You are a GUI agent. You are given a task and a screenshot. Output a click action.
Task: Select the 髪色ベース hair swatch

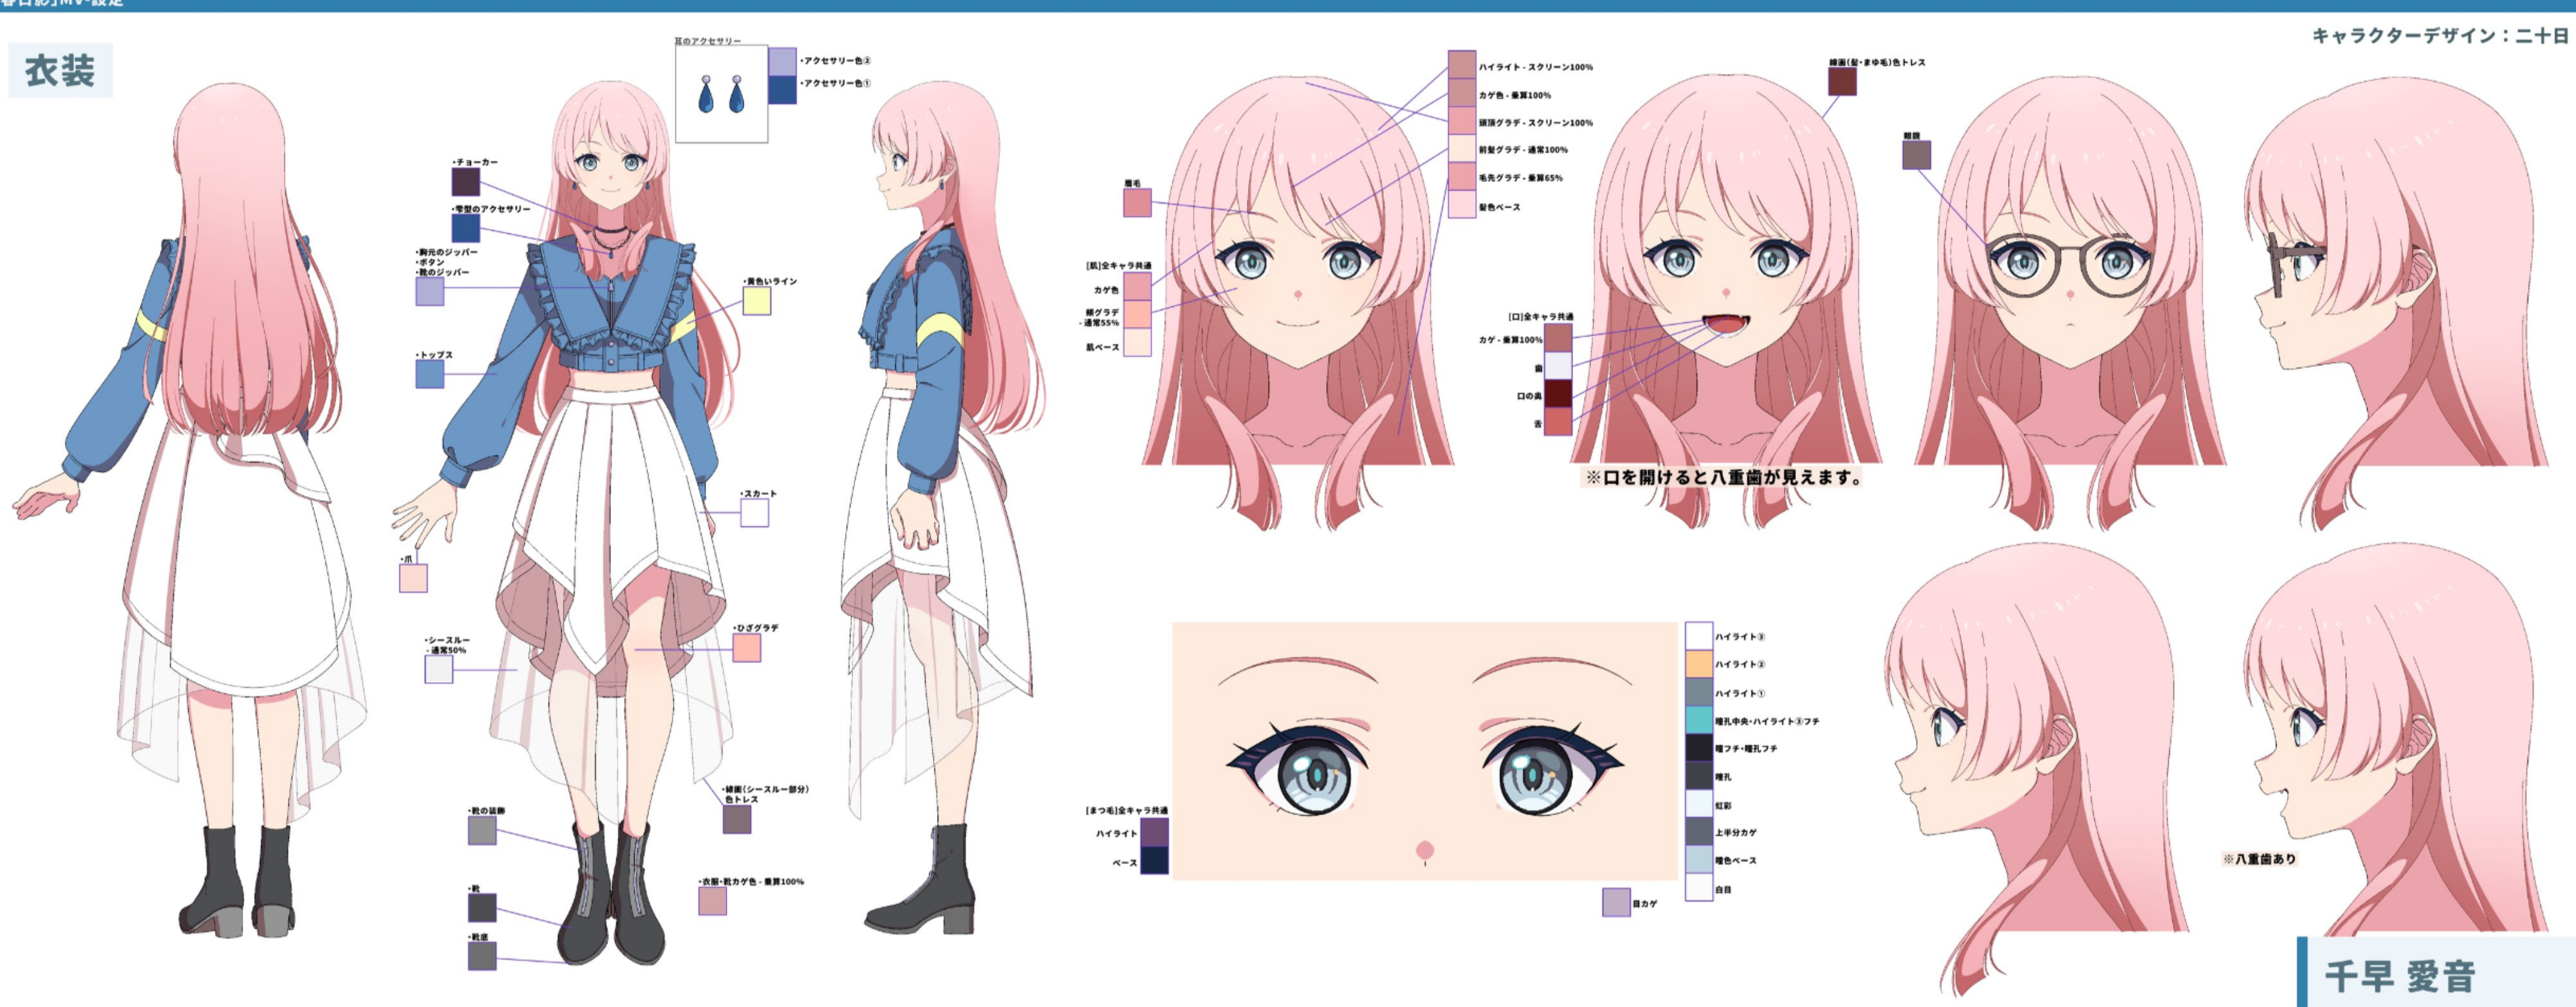click(x=1462, y=205)
